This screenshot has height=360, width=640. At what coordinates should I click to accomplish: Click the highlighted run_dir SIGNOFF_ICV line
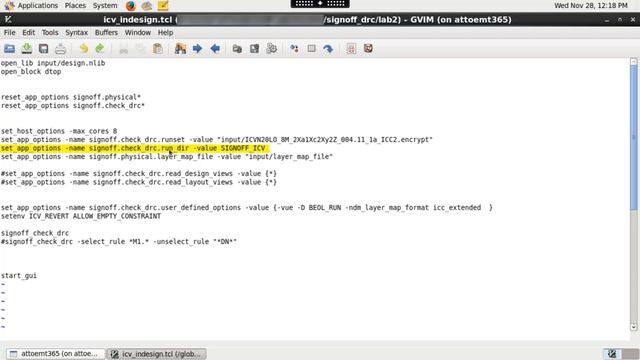[135, 148]
